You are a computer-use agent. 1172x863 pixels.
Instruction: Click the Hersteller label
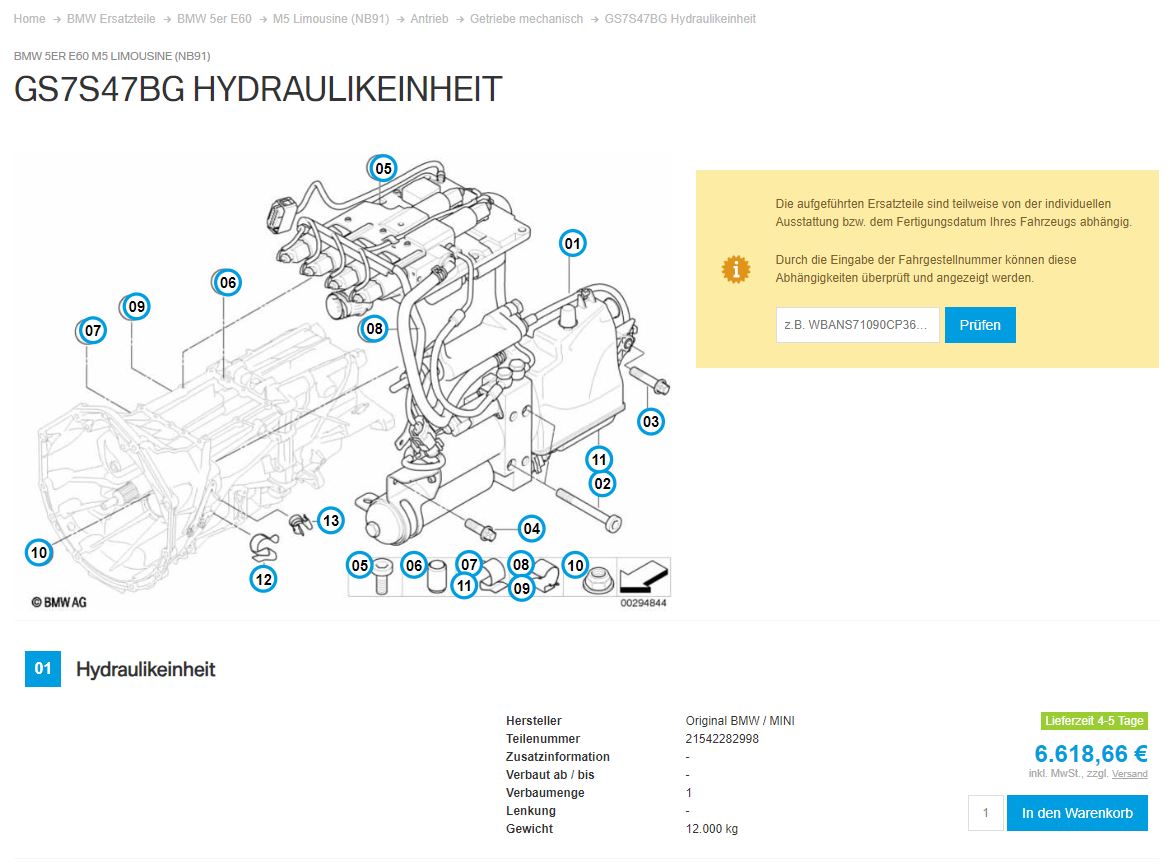click(x=534, y=721)
